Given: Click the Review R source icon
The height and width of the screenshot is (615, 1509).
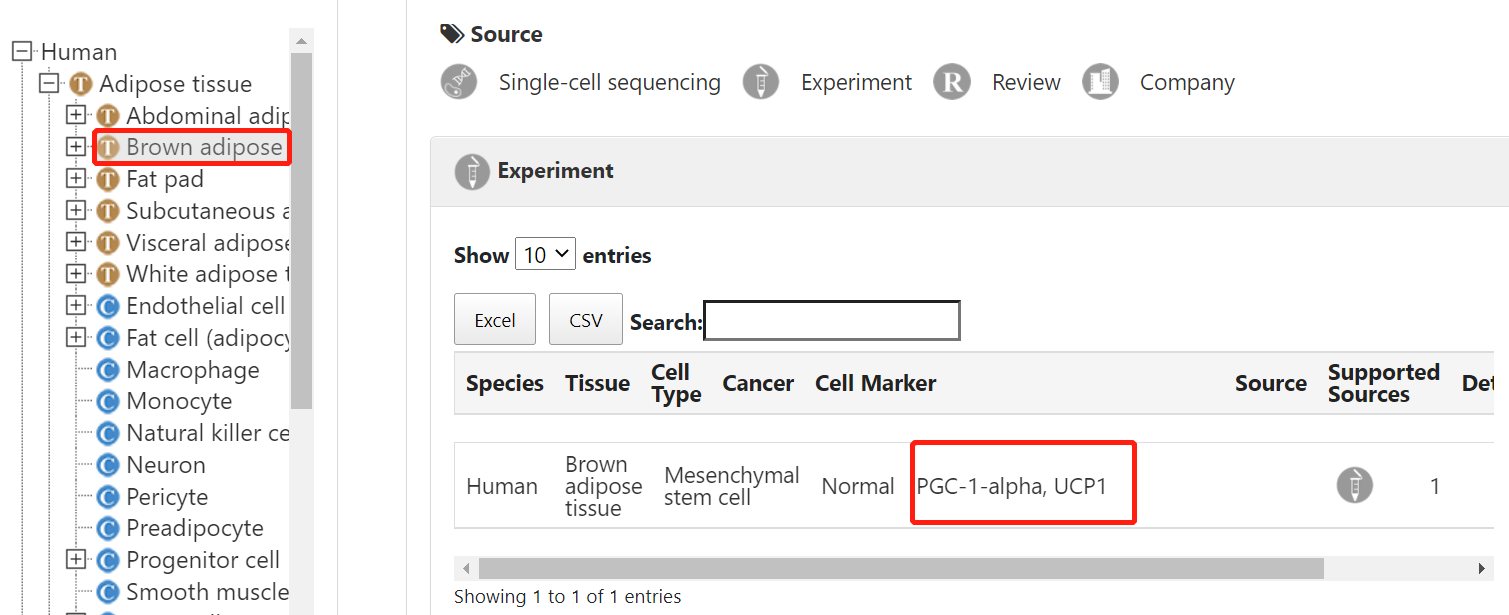Looking at the screenshot, I should point(952,82).
